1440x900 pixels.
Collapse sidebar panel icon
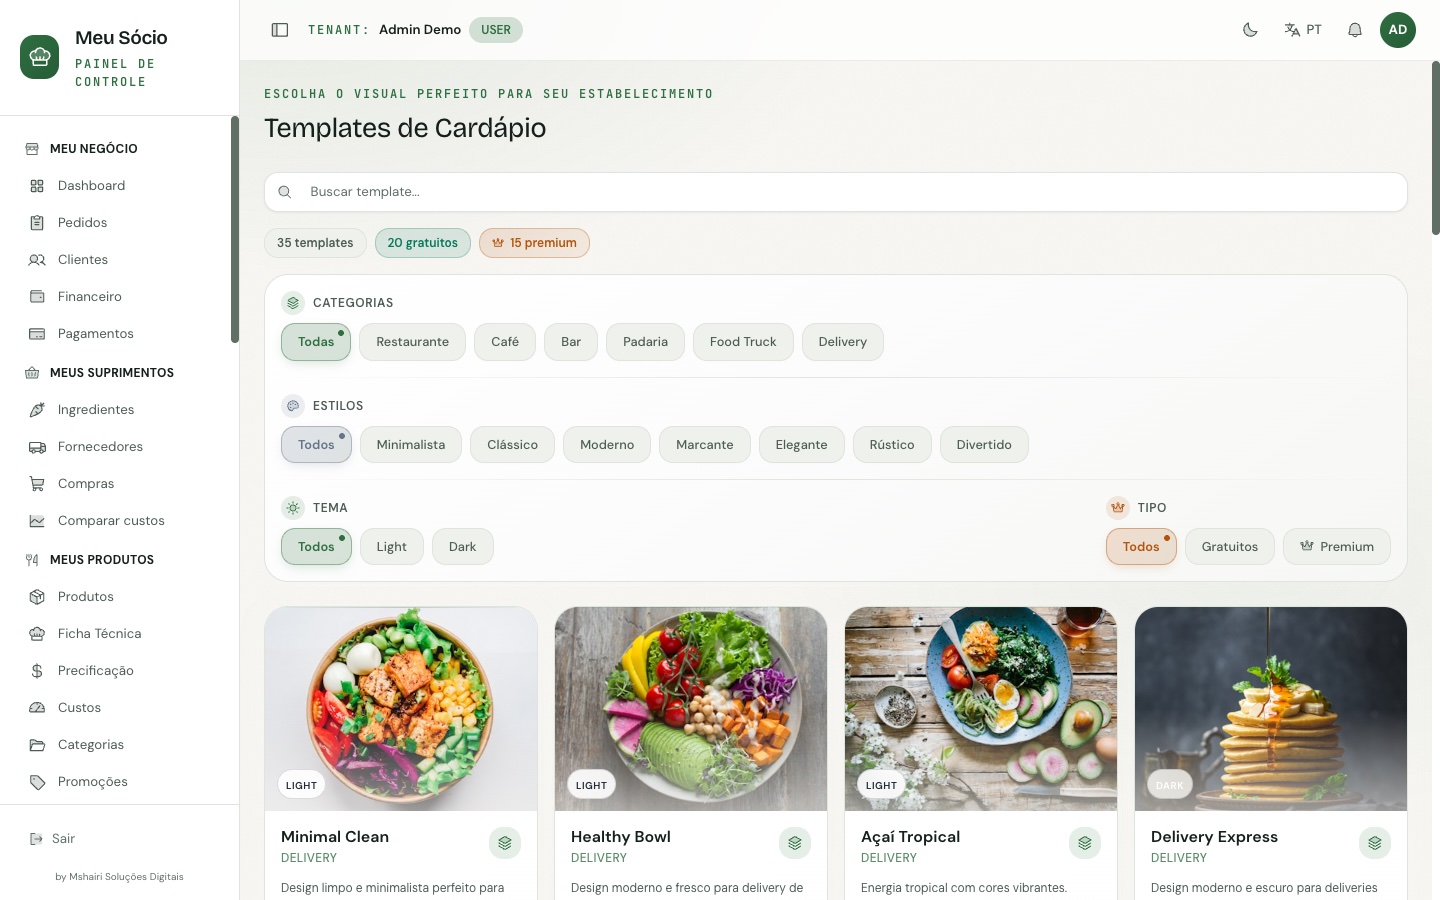(x=280, y=30)
